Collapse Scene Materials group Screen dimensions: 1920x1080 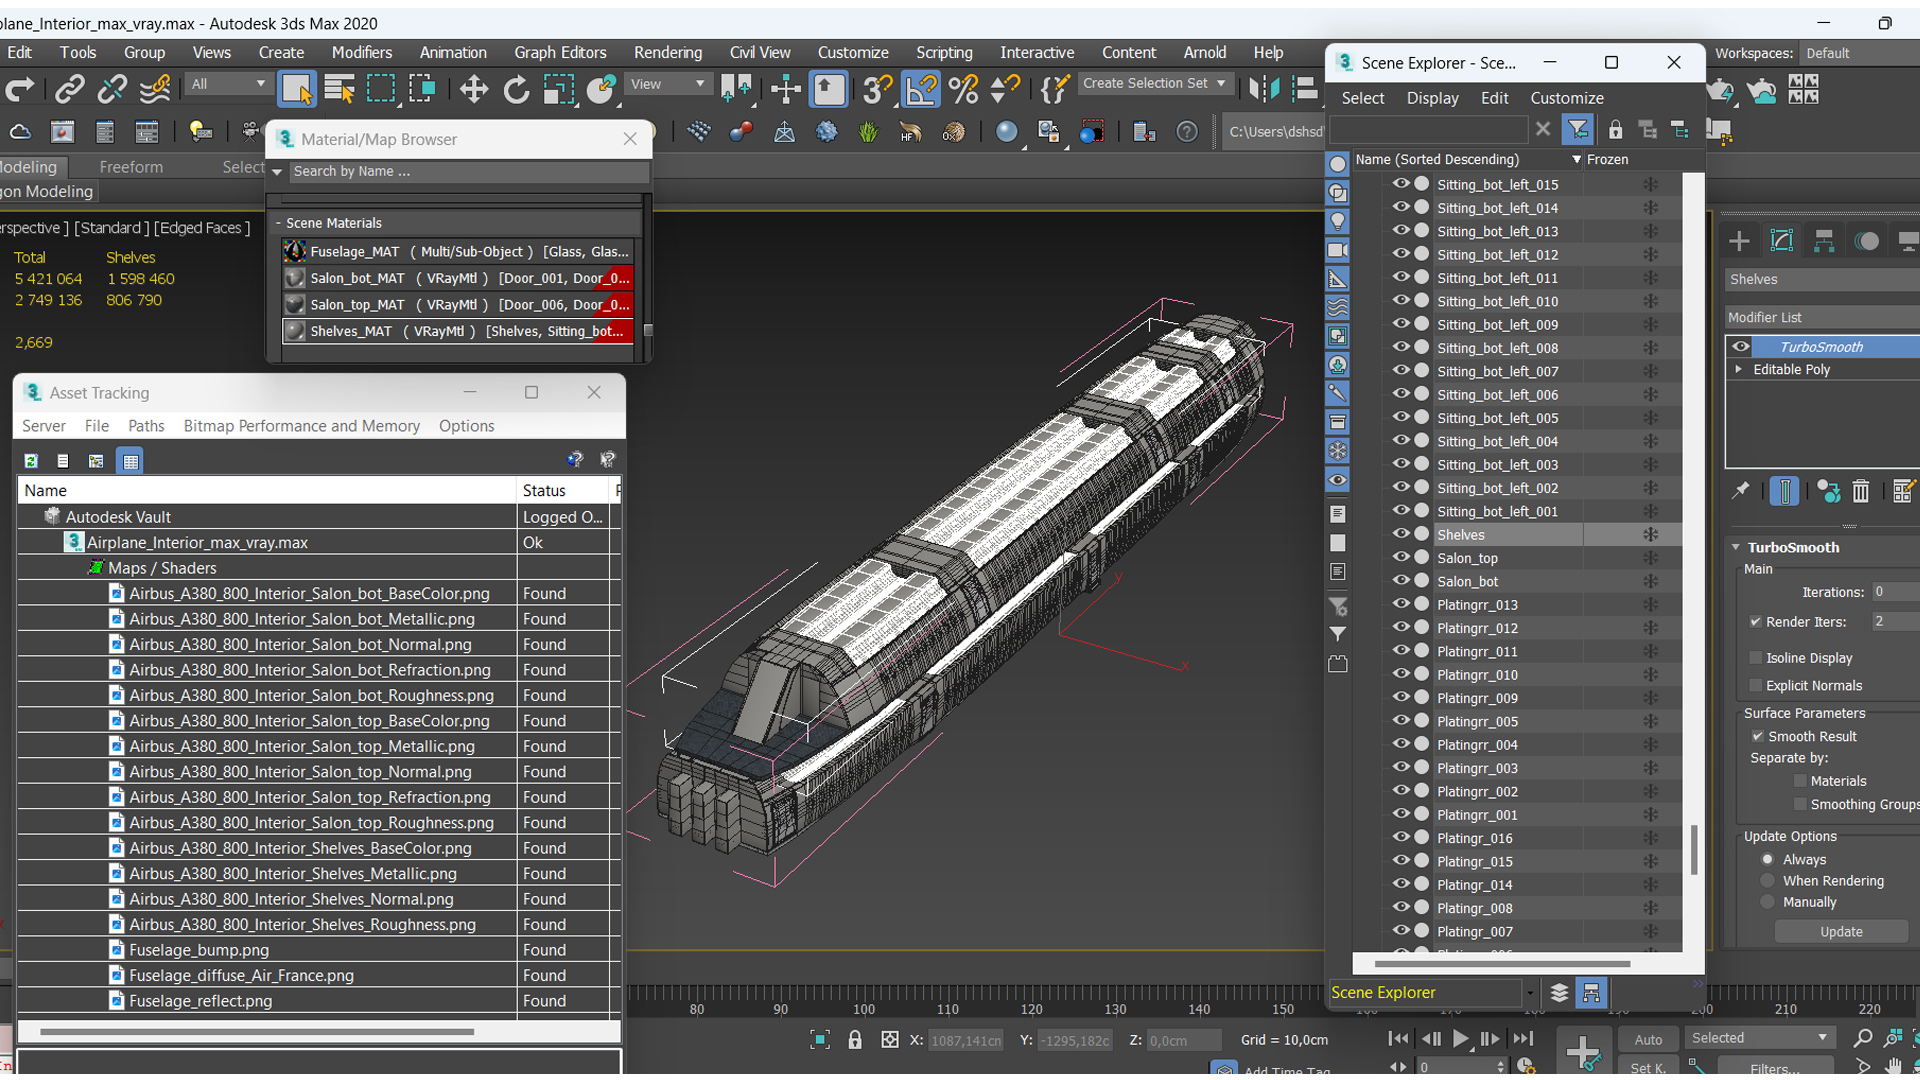click(x=279, y=223)
